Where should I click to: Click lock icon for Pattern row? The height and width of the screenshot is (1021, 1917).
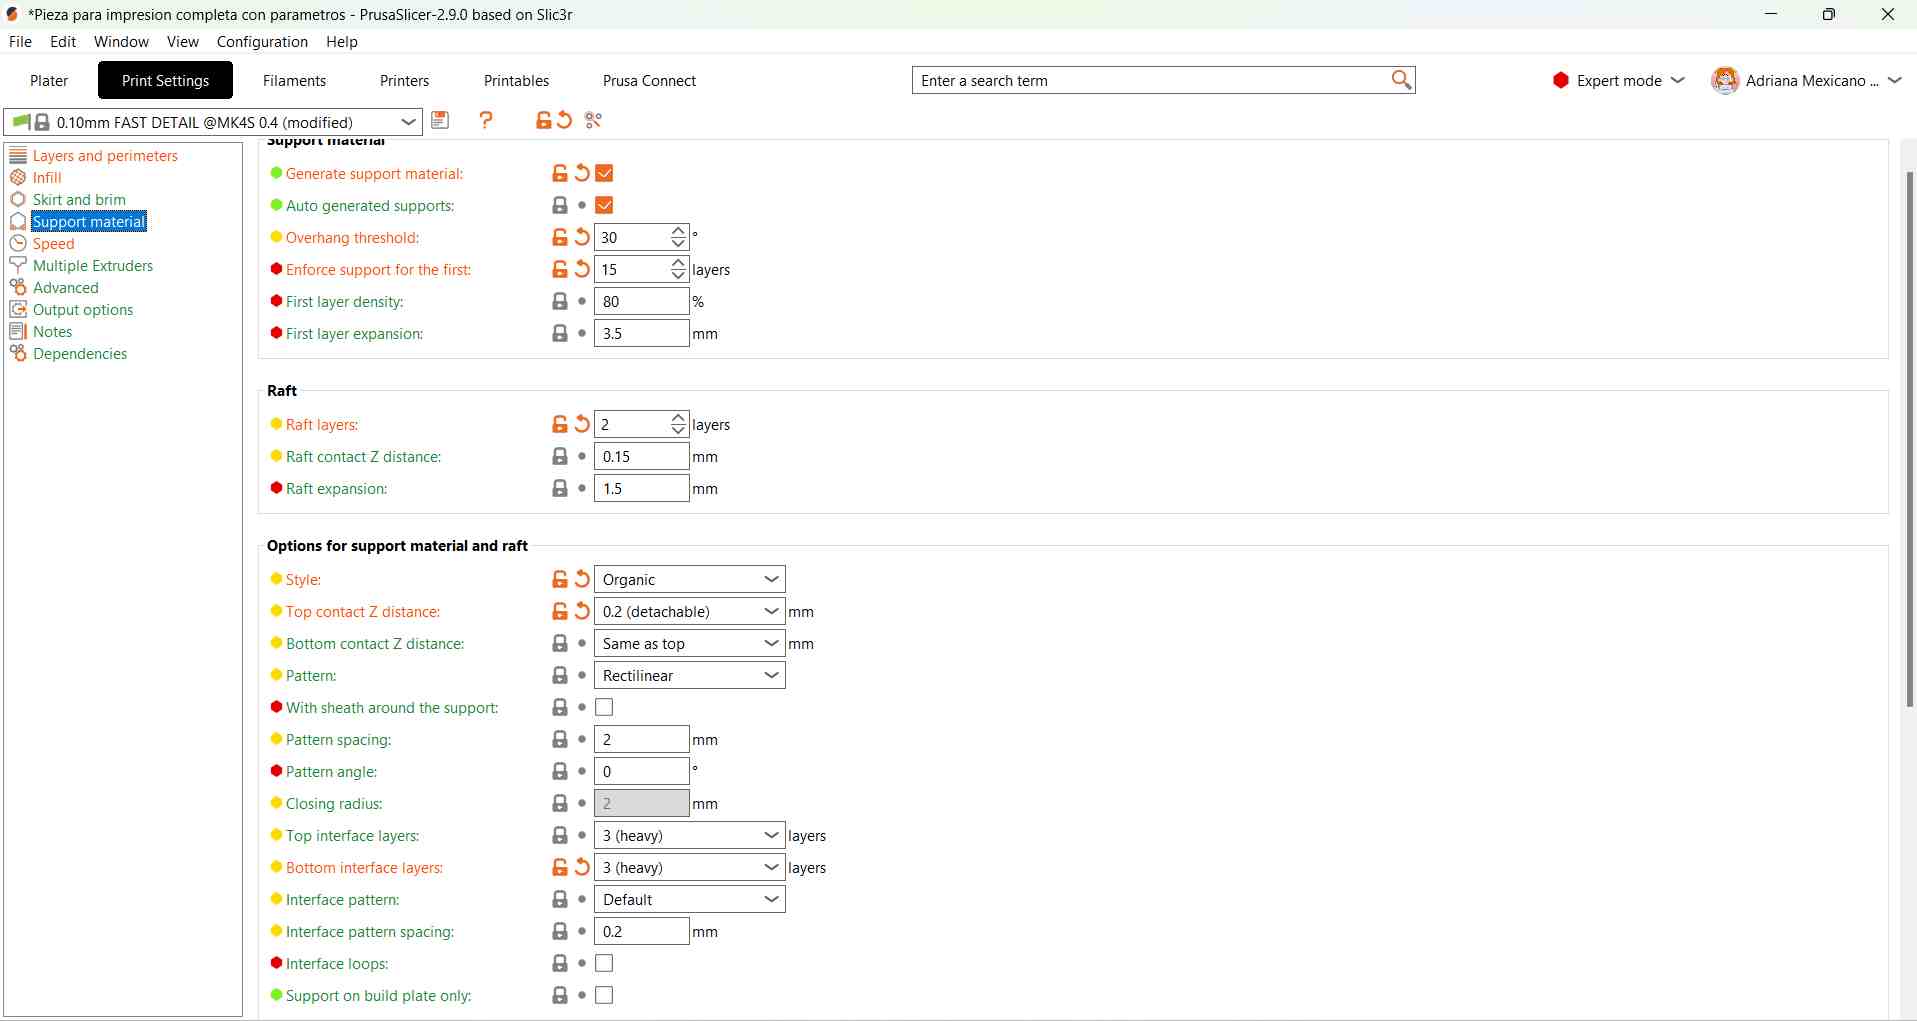point(560,676)
